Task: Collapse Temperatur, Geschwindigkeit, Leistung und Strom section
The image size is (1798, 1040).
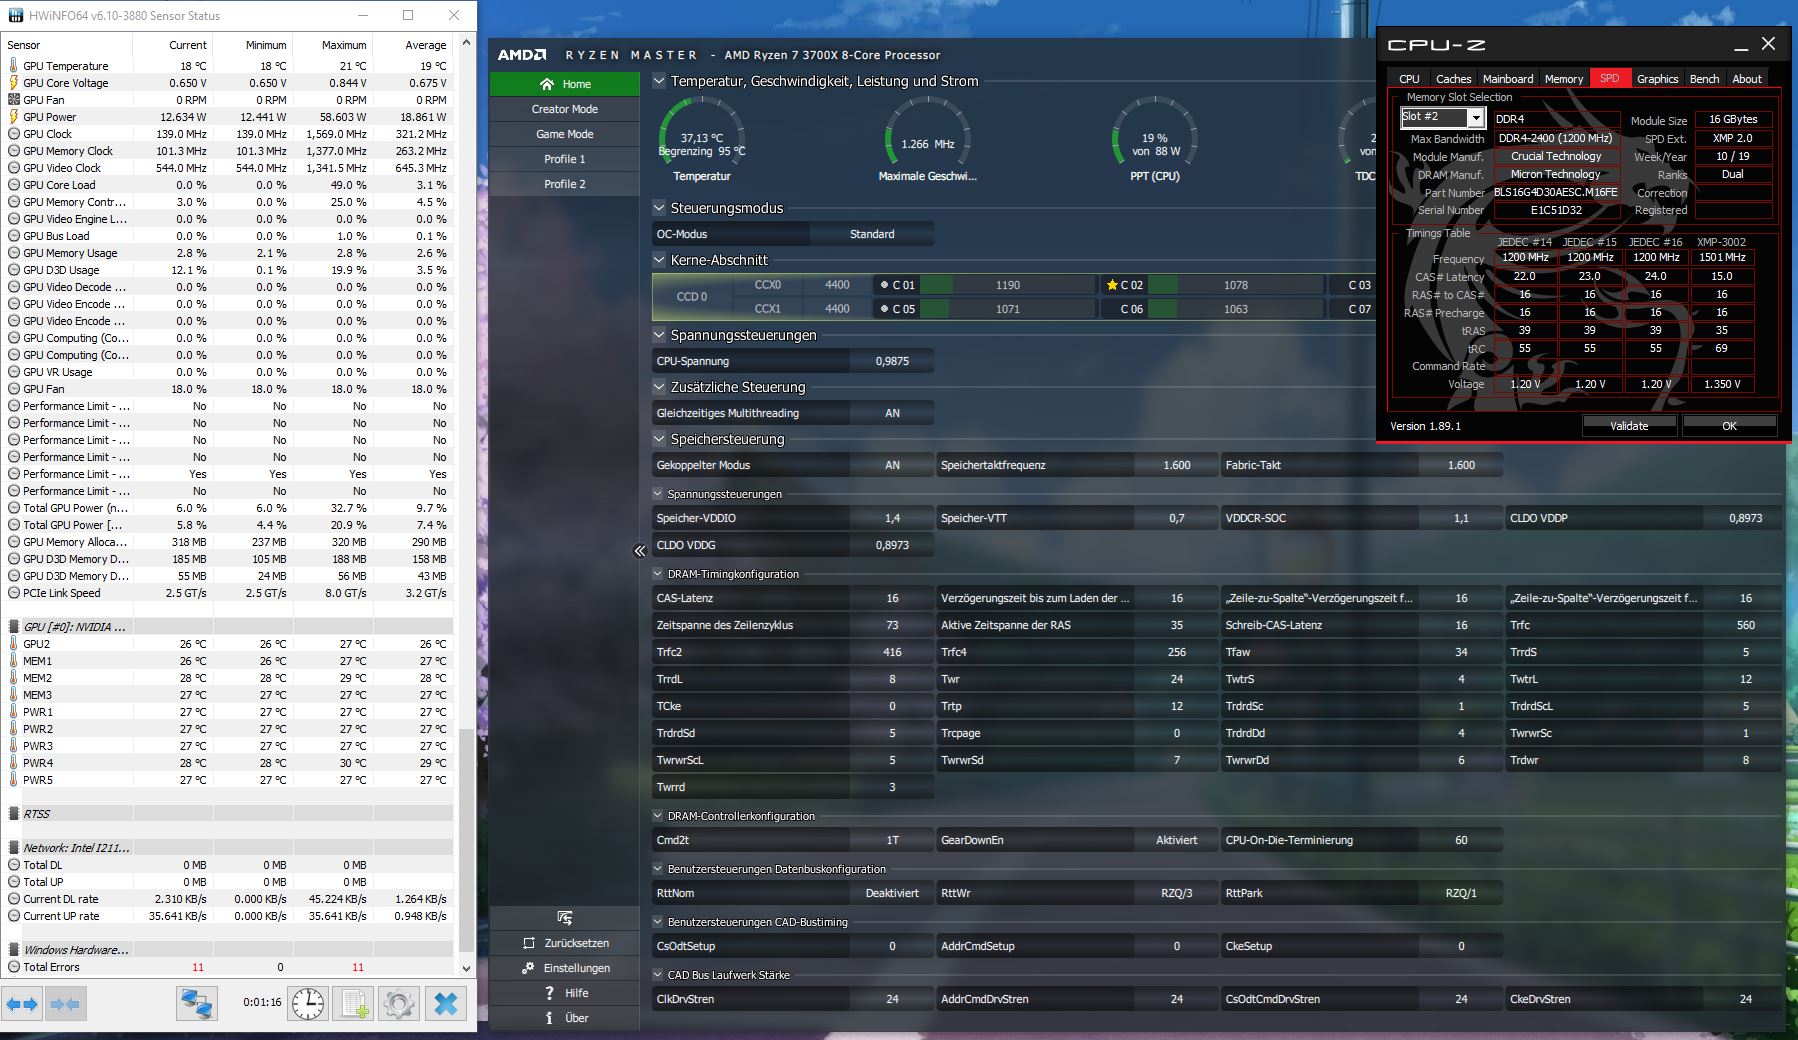Action: point(659,81)
